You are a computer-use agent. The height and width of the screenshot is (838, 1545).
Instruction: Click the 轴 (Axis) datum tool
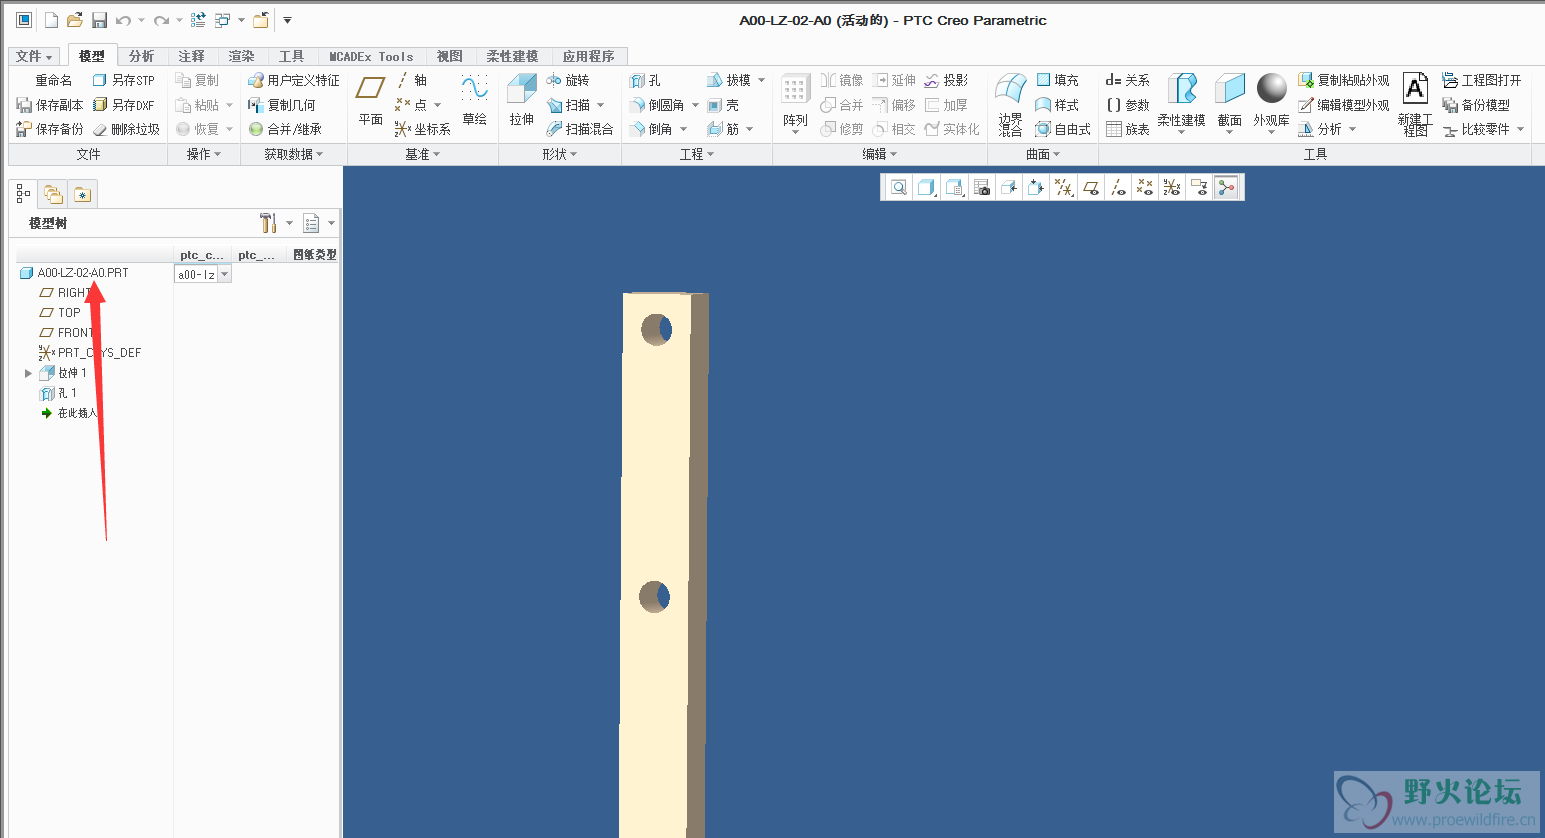click(412, 80)
